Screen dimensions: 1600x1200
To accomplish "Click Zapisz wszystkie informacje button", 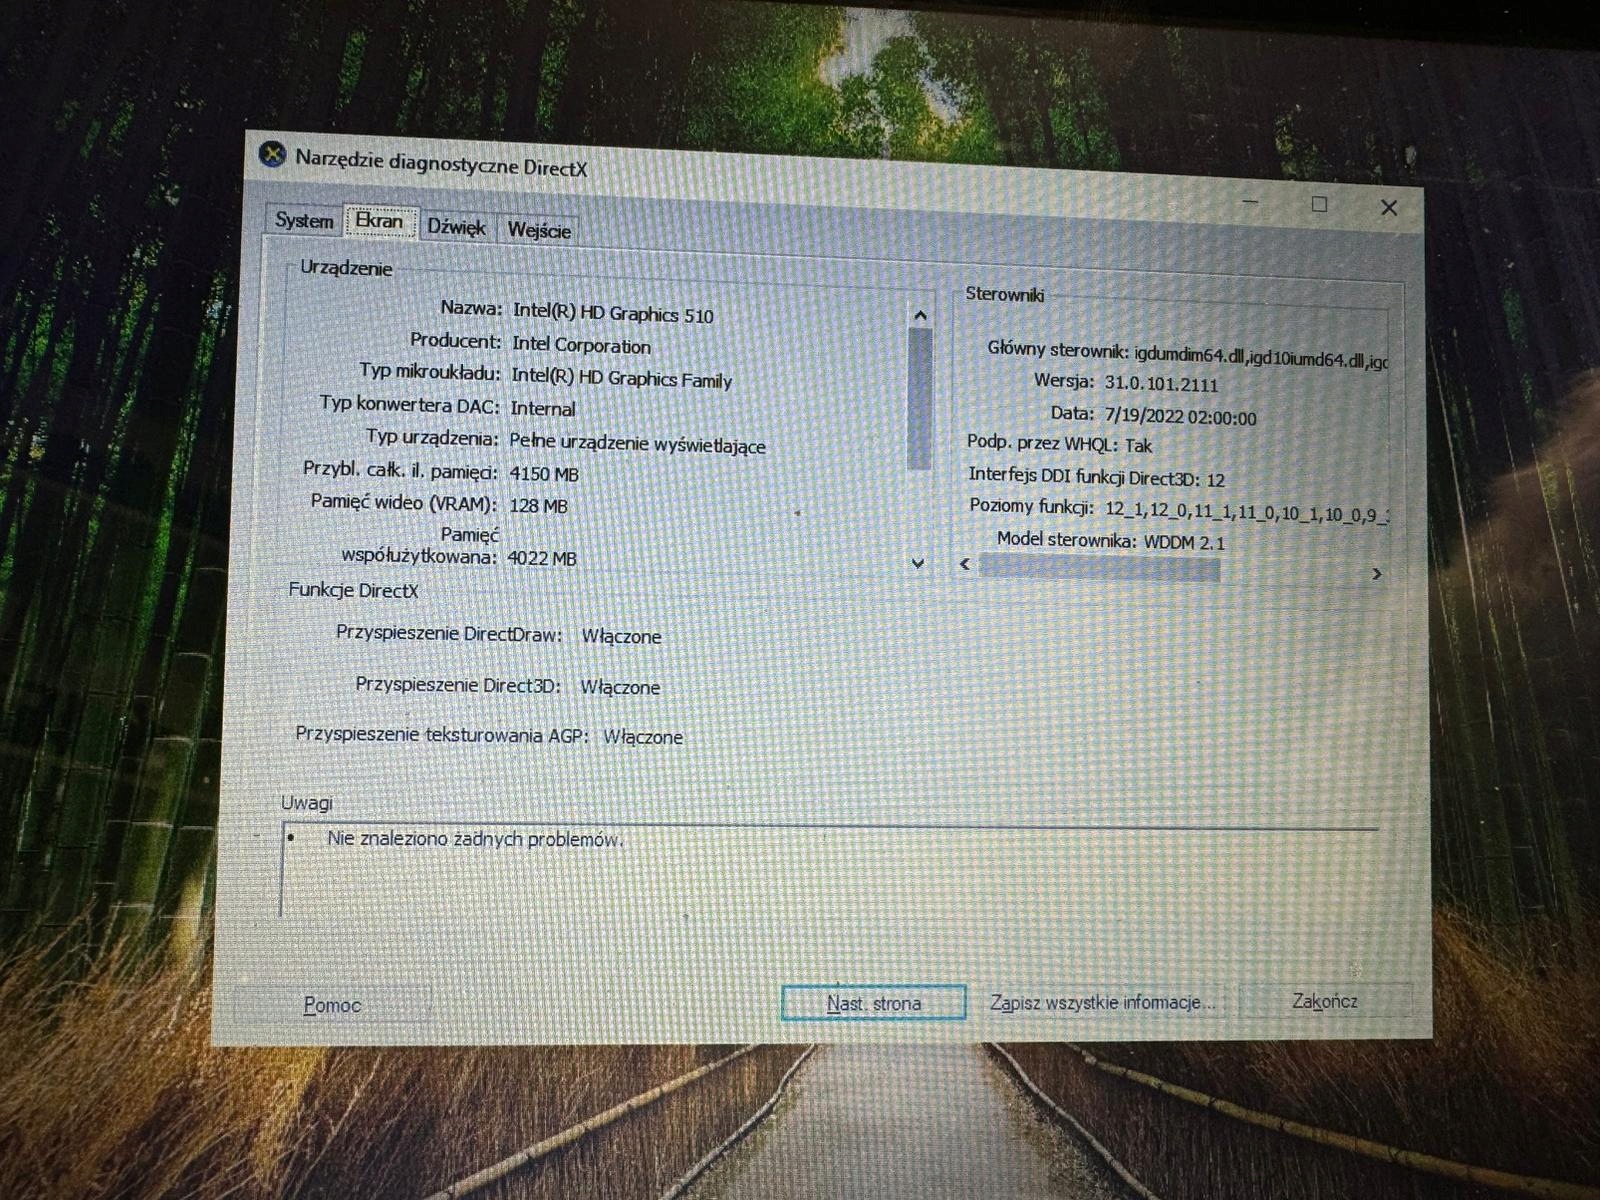I will [x=1102, y=1002].
